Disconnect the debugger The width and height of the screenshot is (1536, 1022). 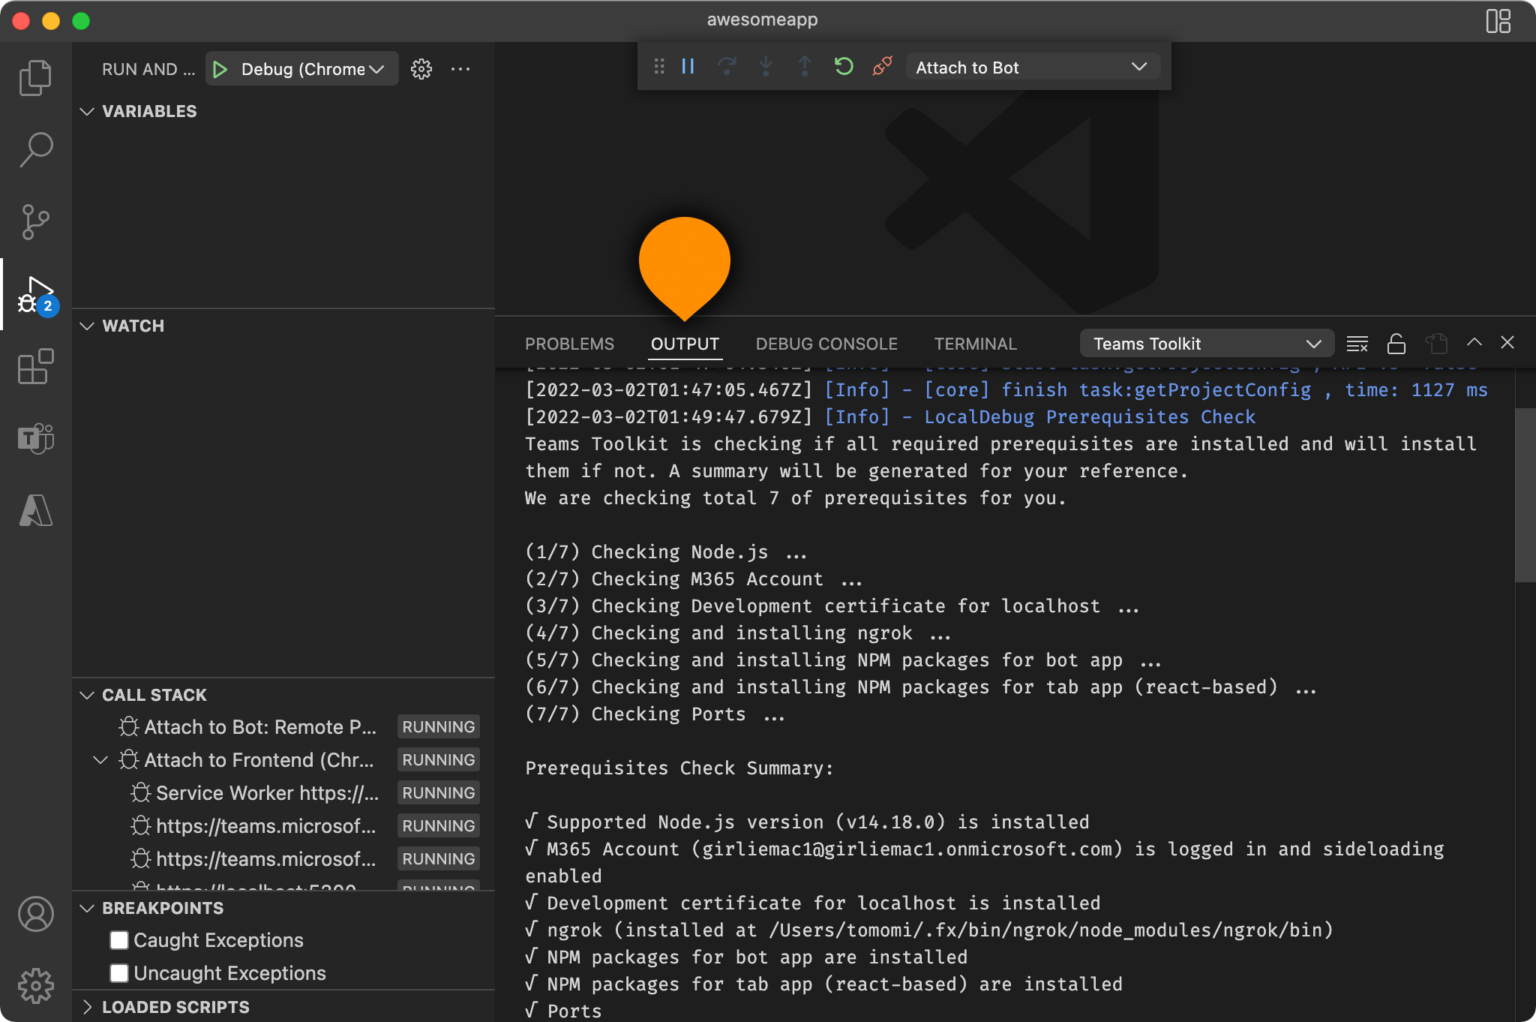[x=882, y=67]
